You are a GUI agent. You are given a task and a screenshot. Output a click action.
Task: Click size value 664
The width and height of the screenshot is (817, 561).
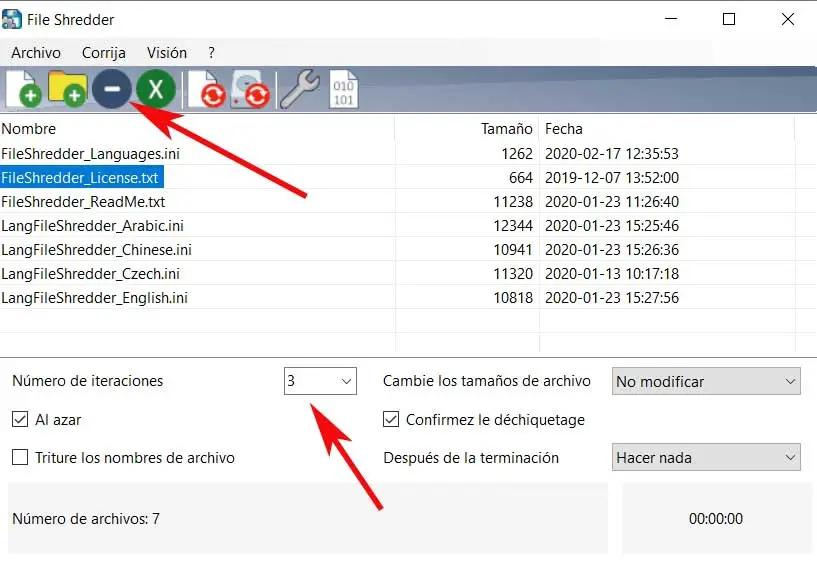[x=521, y=178]
